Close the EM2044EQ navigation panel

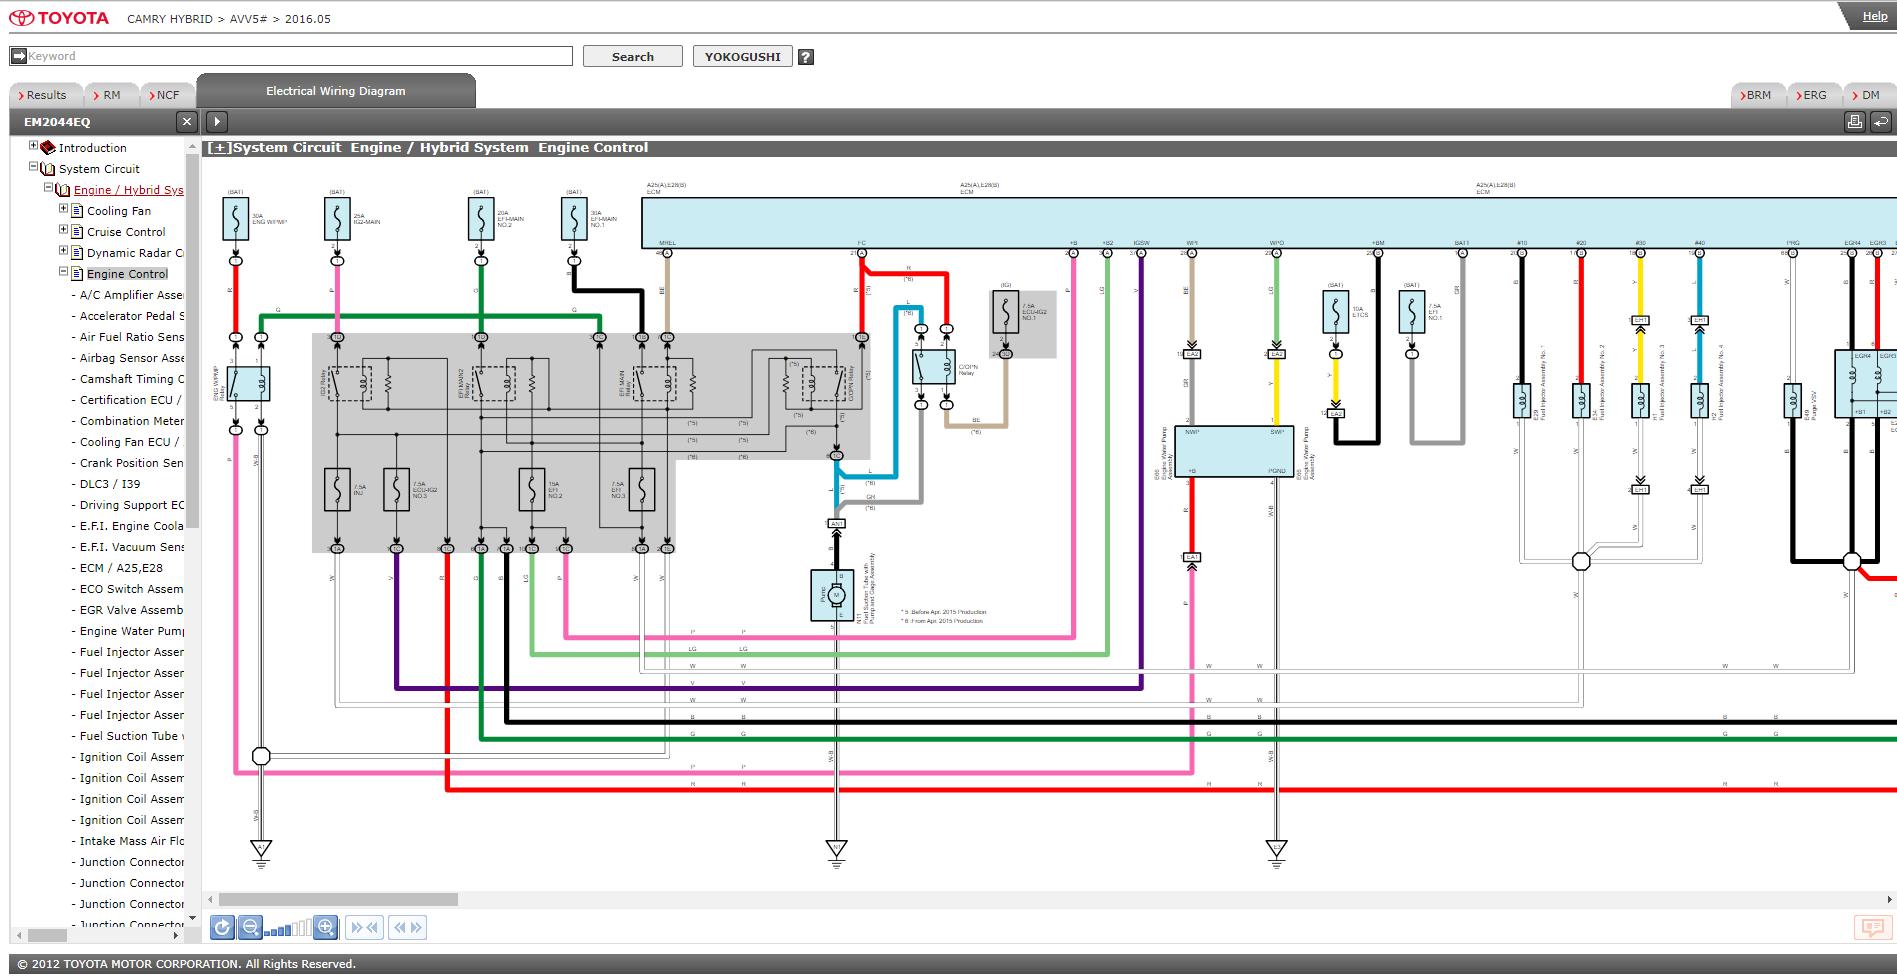pyautogui.click(x=186, y=122)
